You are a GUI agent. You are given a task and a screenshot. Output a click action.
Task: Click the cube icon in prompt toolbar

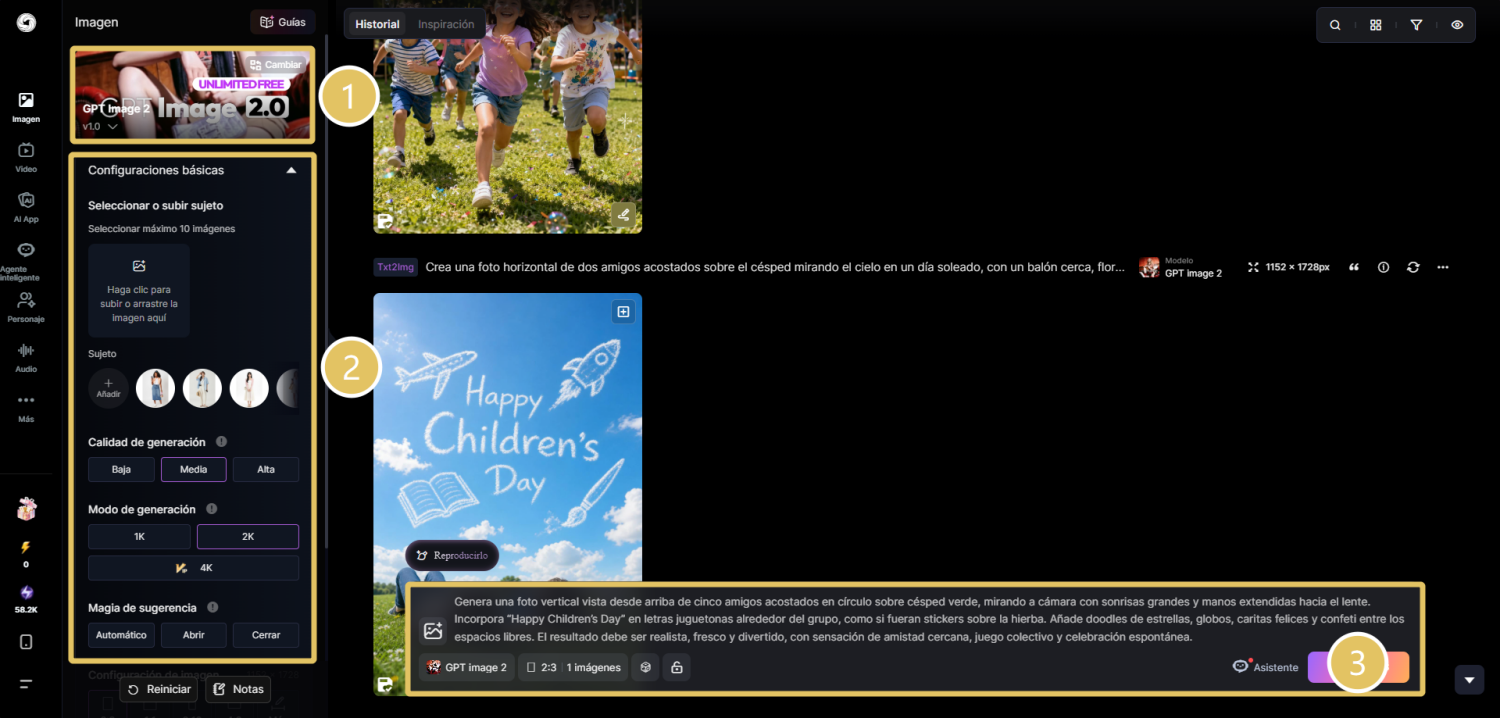[645, 667]
